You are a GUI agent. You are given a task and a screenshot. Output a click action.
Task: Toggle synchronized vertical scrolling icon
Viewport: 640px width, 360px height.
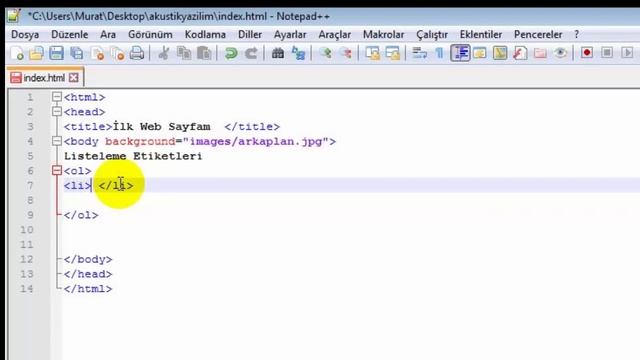372,53
